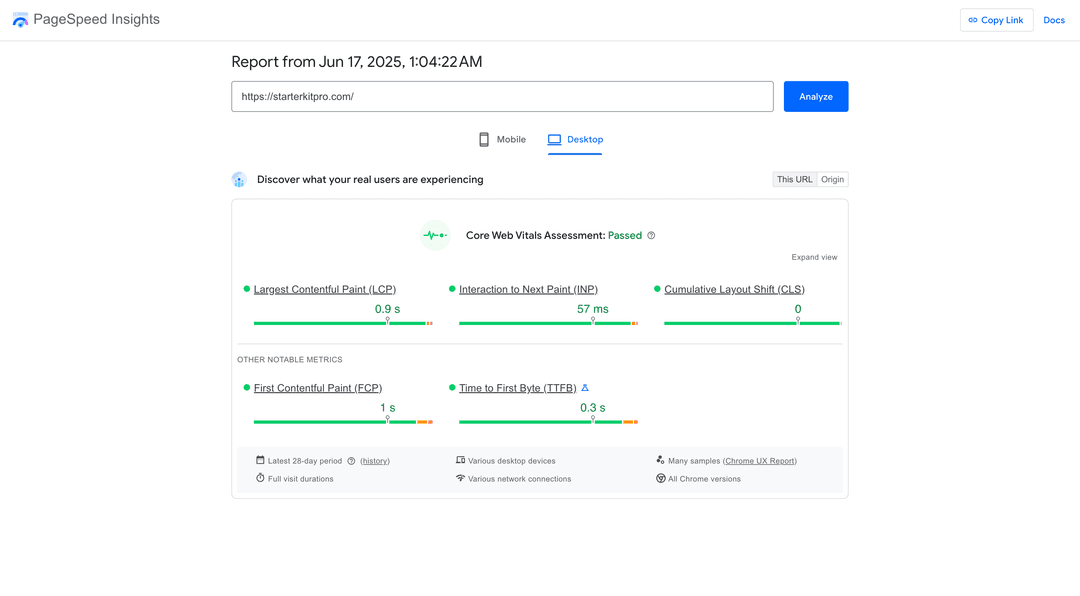Click the wifi icon beside Various network connections
The height and width of the screenshot is (596, 1080).
460,478
